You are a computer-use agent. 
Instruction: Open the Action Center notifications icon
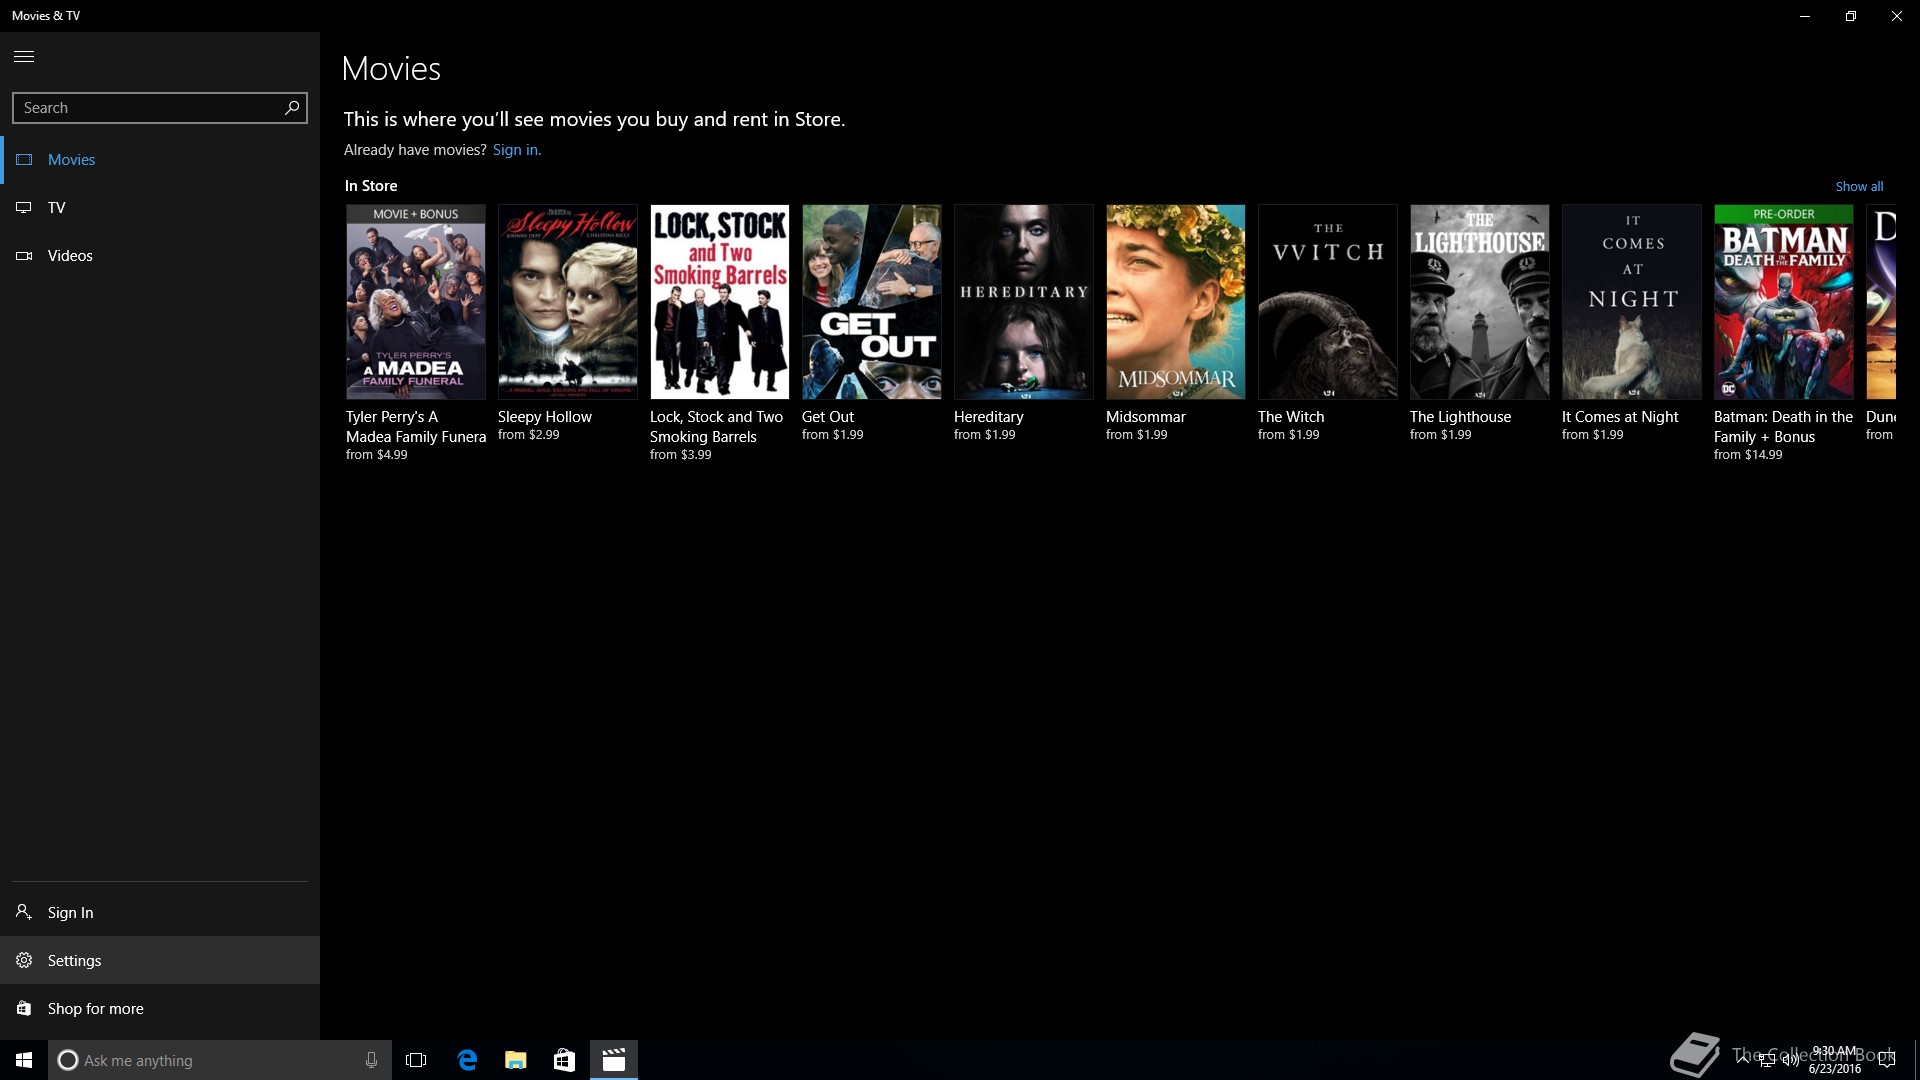click(x=1886, y=1060)
